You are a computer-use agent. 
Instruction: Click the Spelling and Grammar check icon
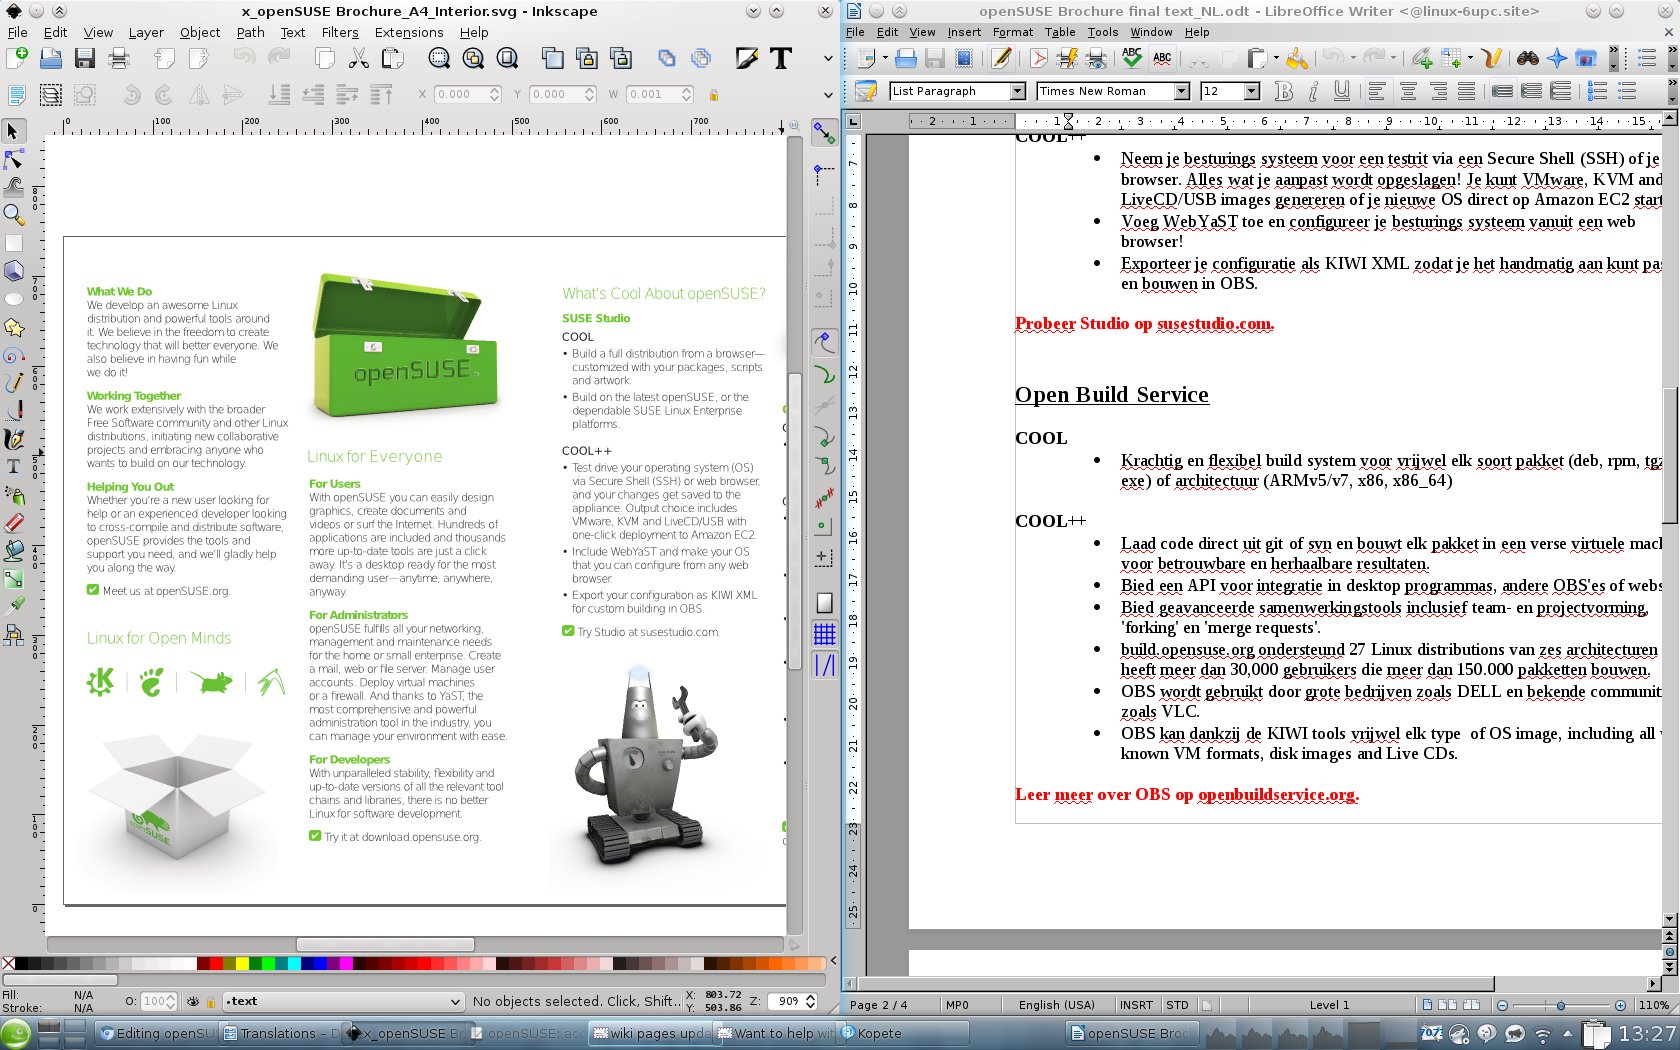[1131, 59]
